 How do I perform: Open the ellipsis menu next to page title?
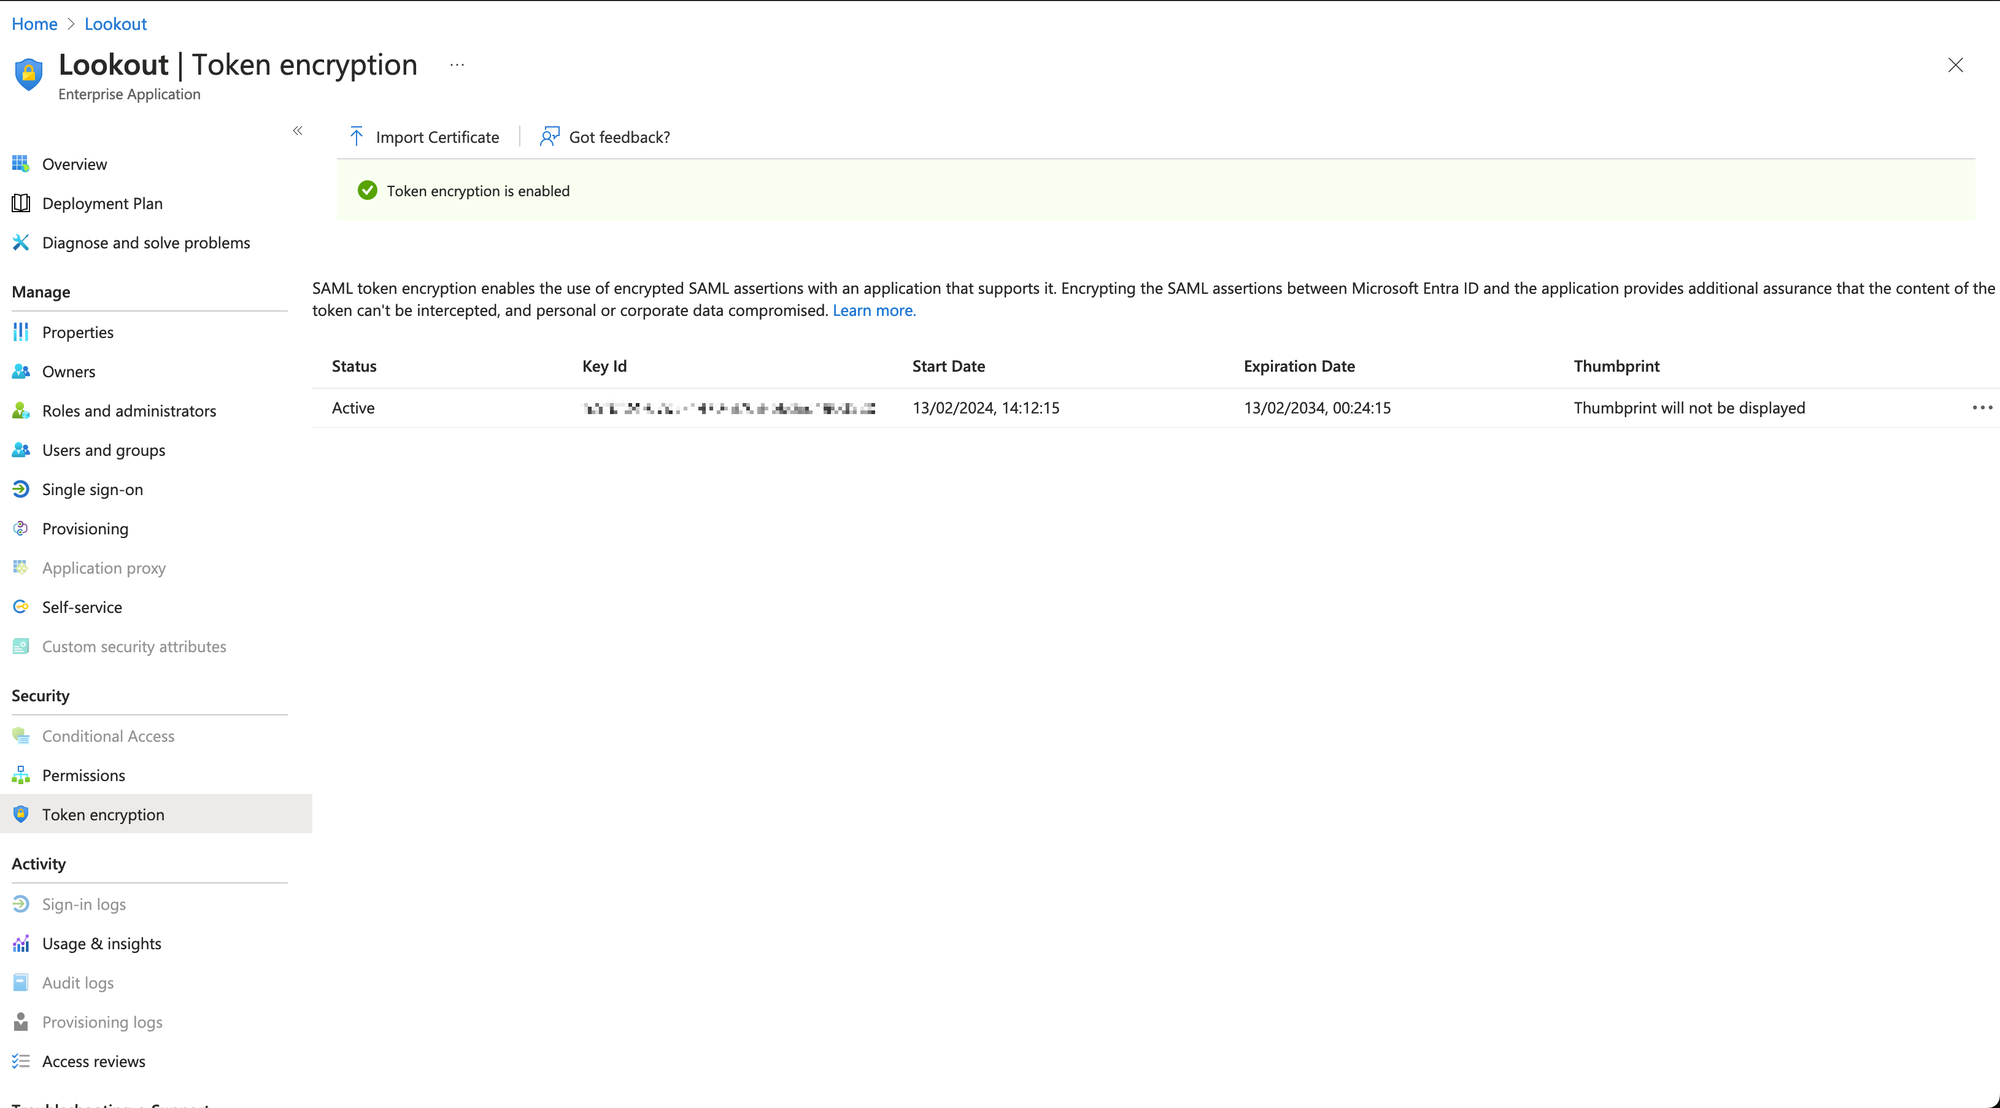457,65
